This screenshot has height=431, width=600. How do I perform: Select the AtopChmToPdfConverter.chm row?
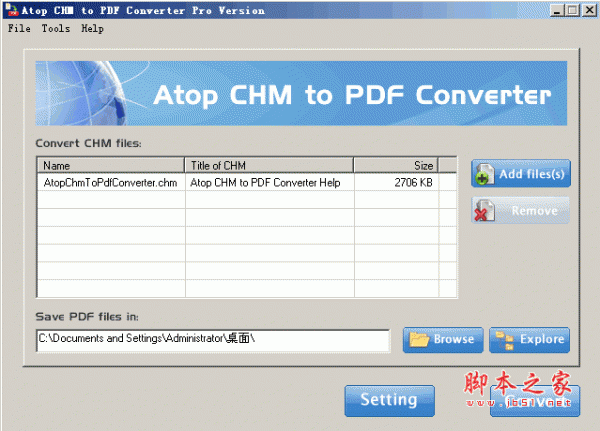[x=247, y=183]
